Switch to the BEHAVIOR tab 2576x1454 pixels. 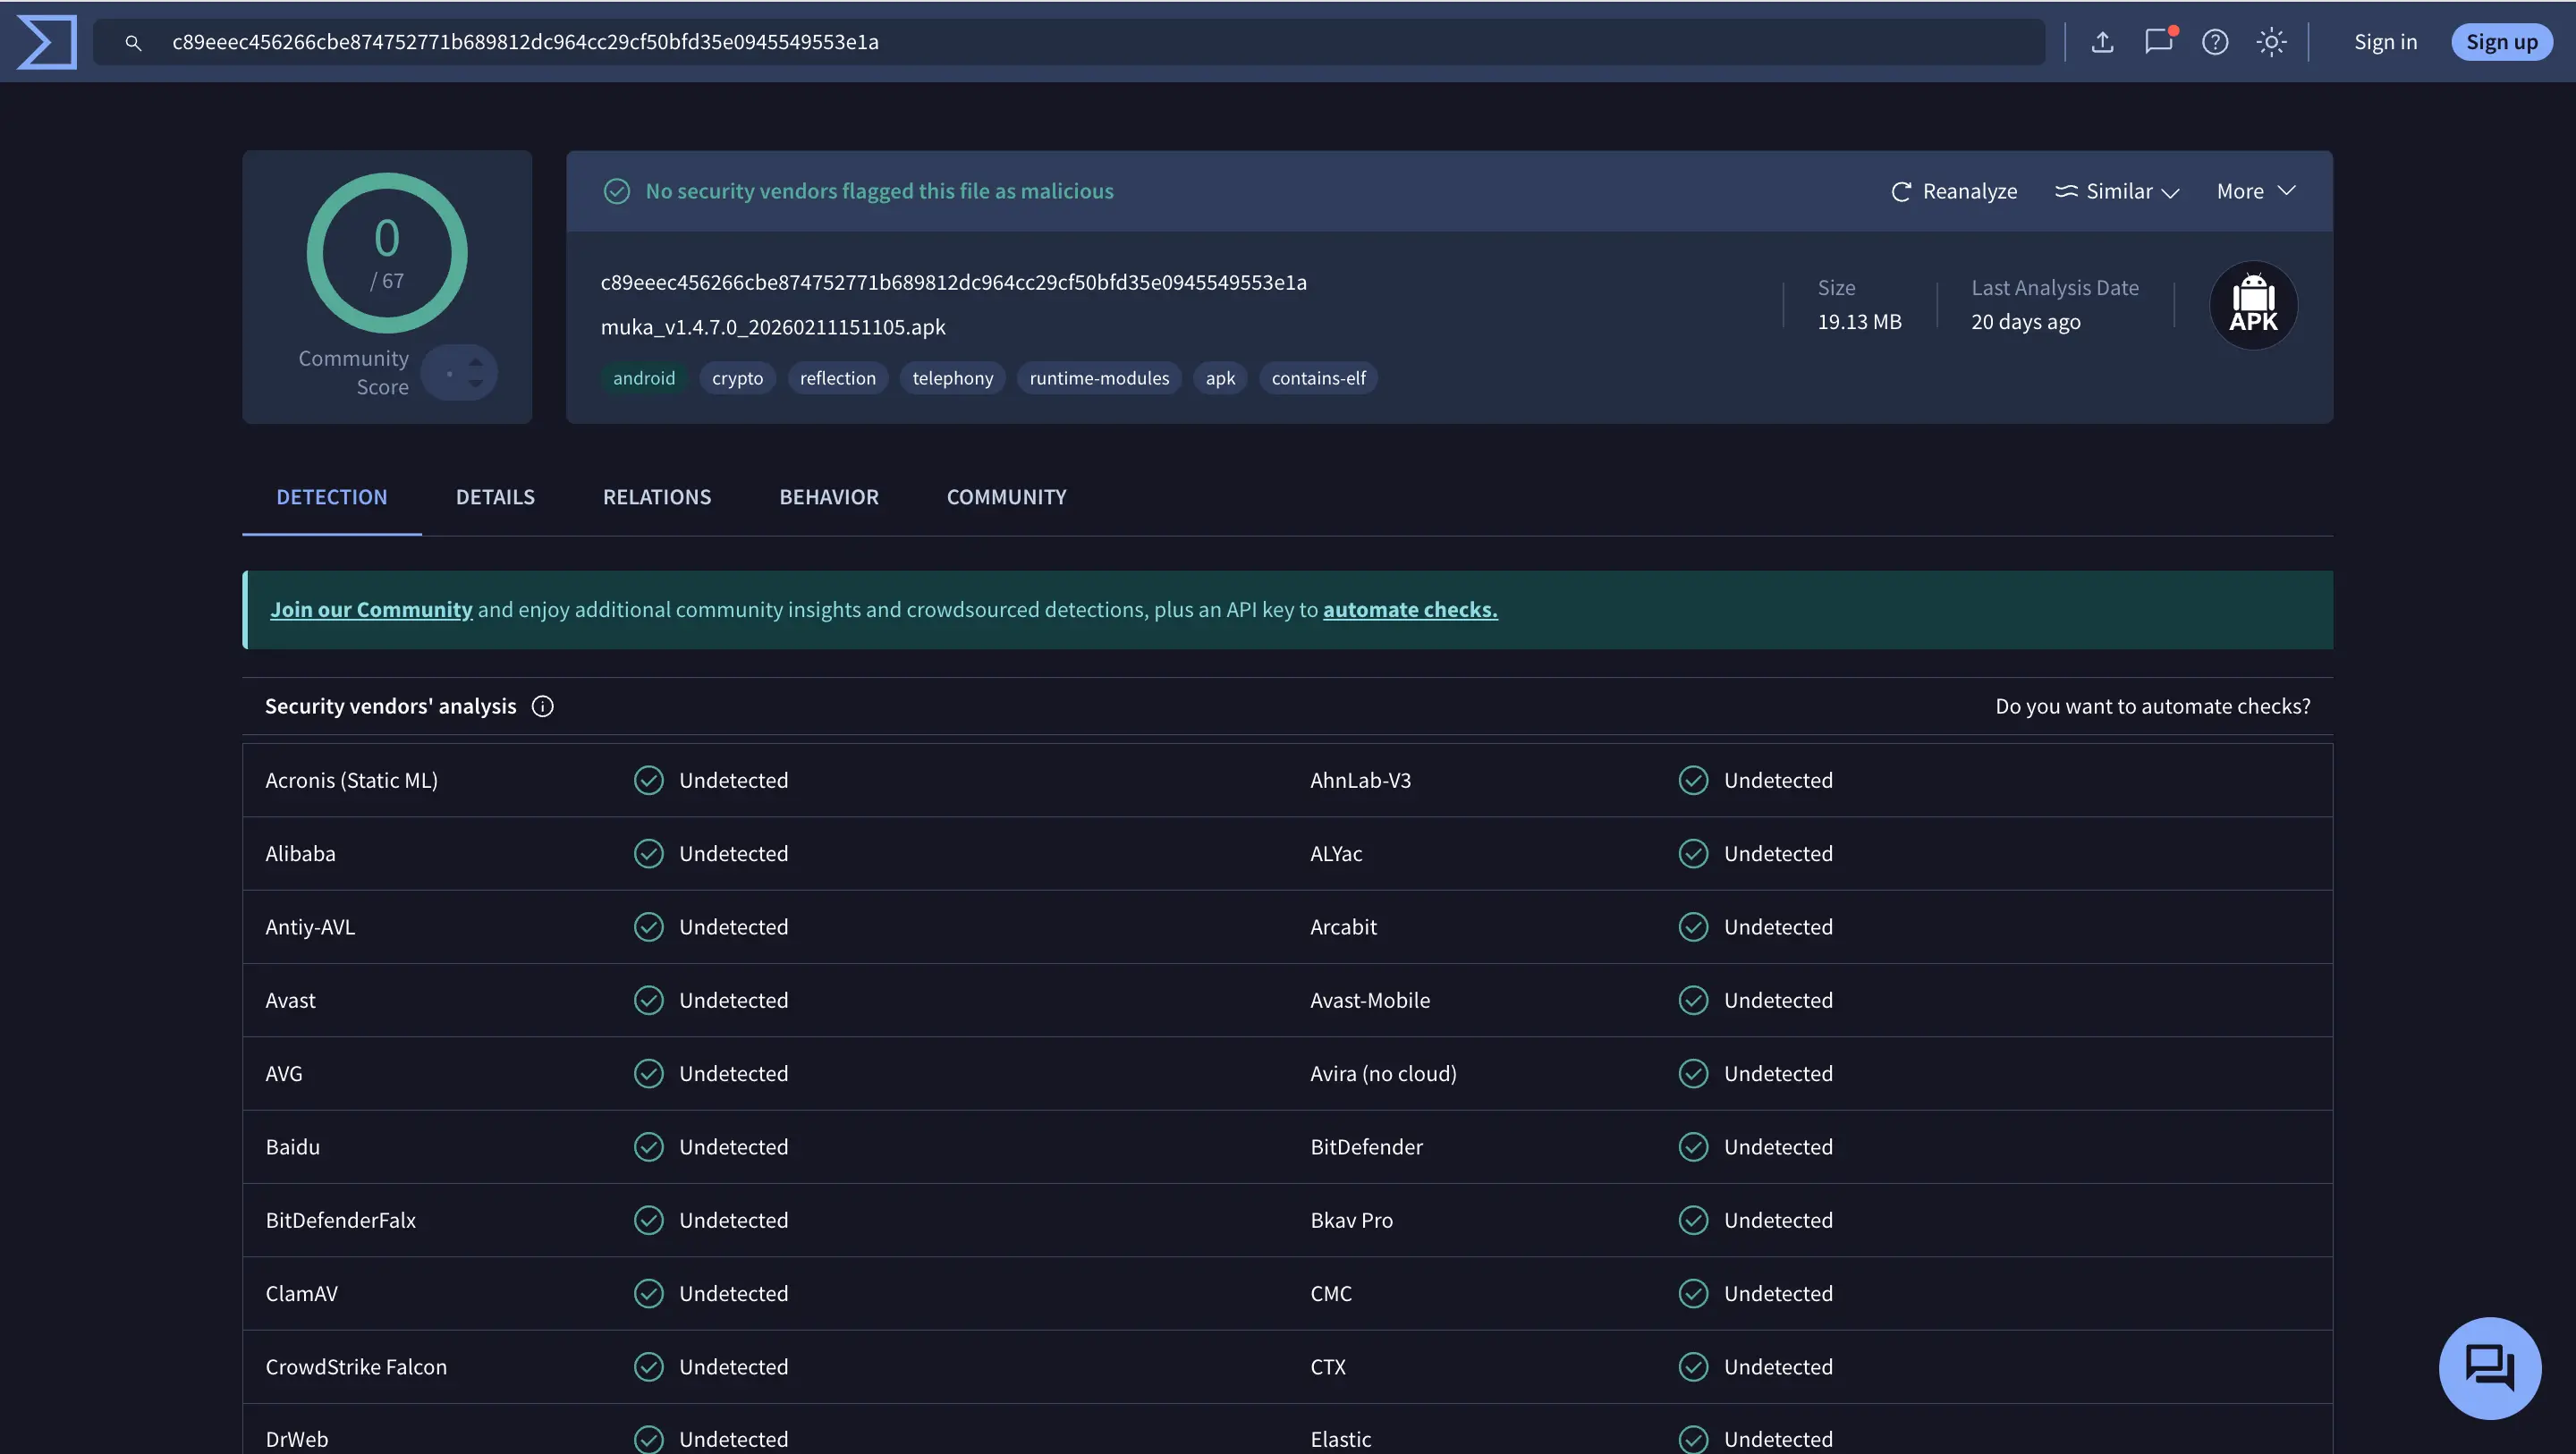tap(829, 496)
